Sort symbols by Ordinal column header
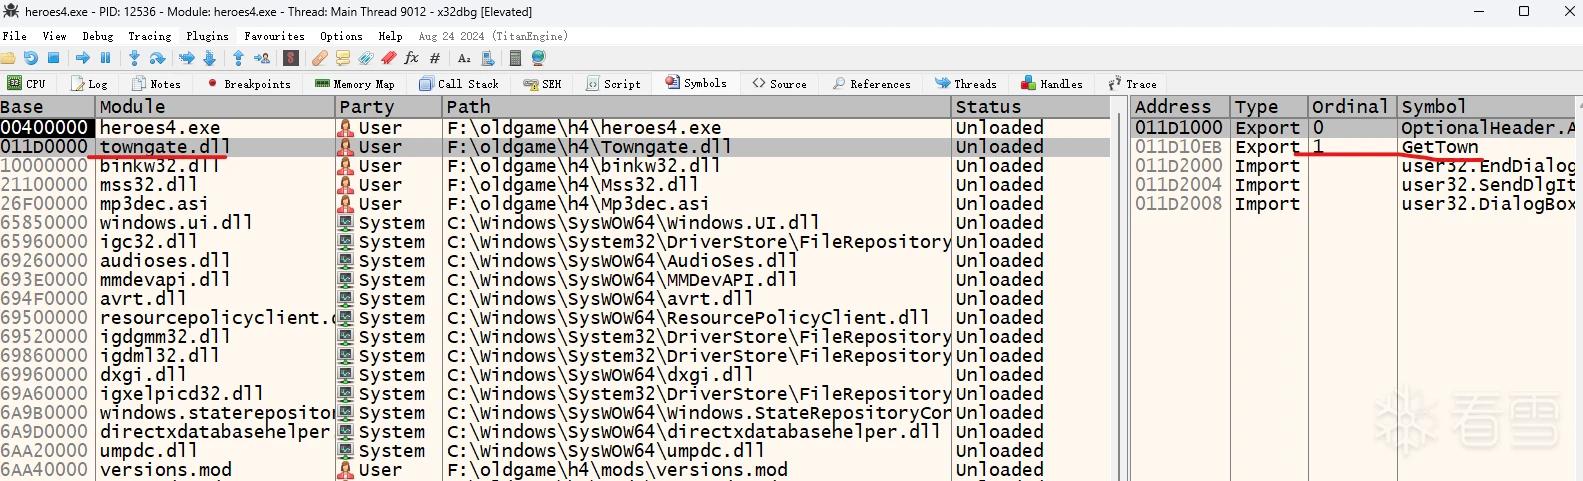 click(x=1352, y=107)
